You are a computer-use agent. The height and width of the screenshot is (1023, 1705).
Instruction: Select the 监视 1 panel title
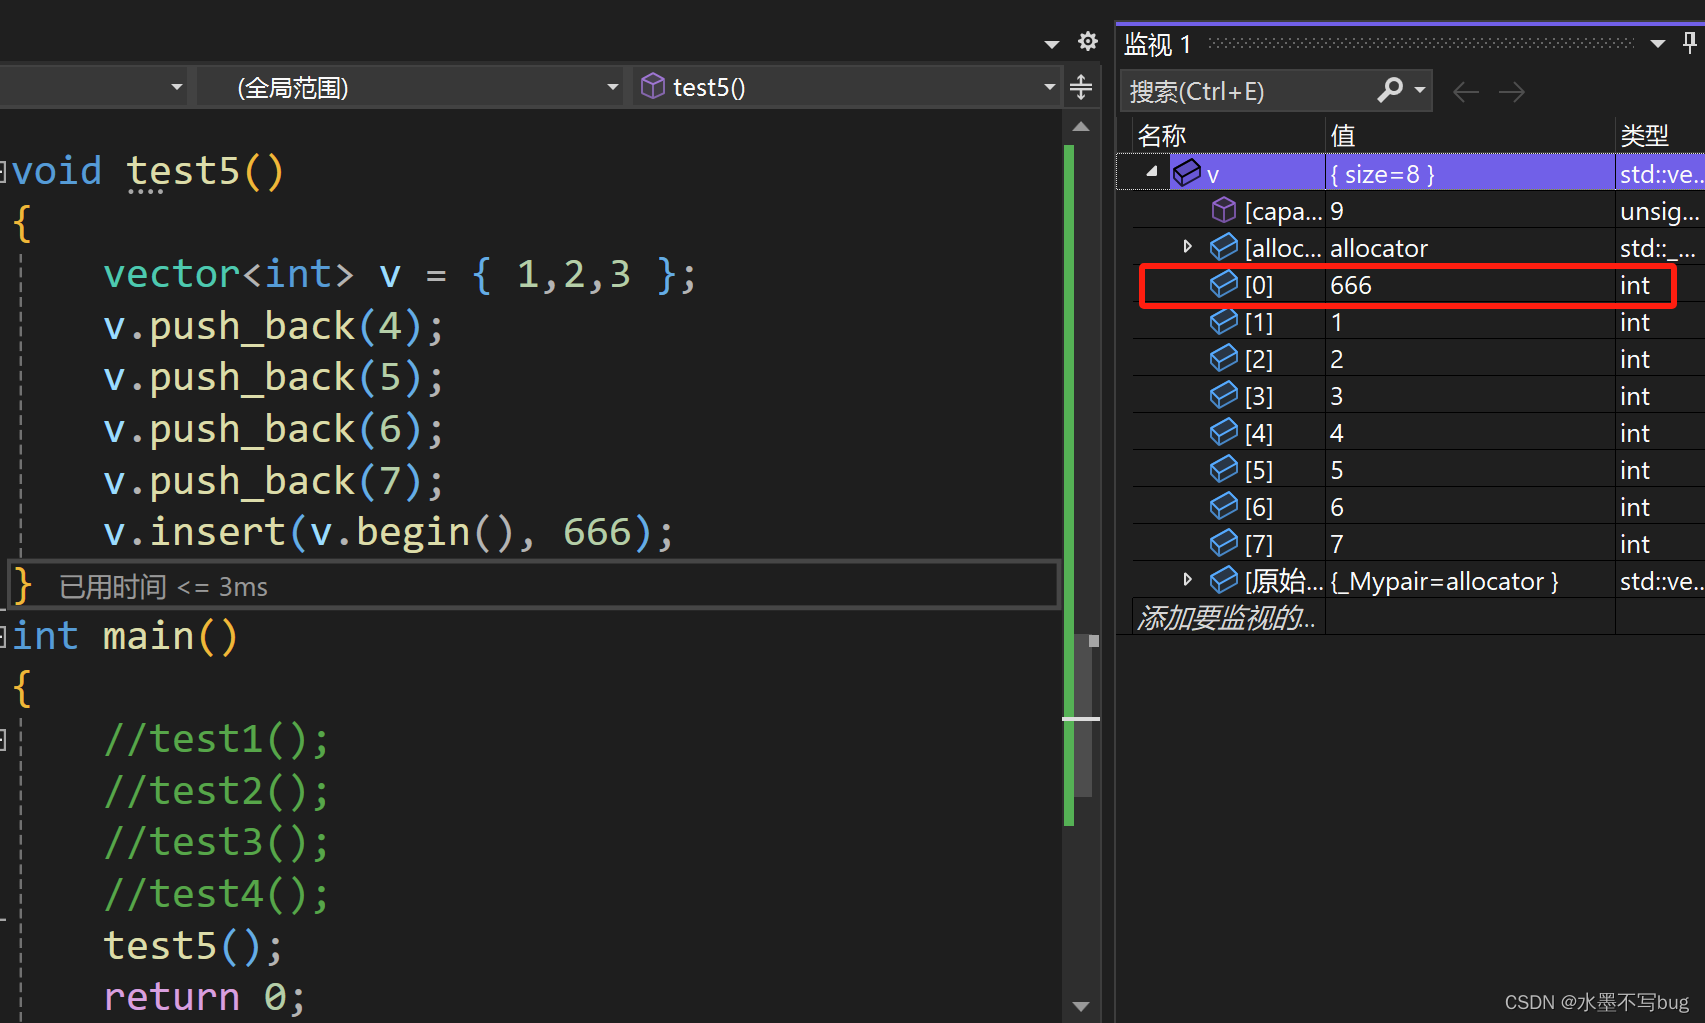coord(1157,44)
